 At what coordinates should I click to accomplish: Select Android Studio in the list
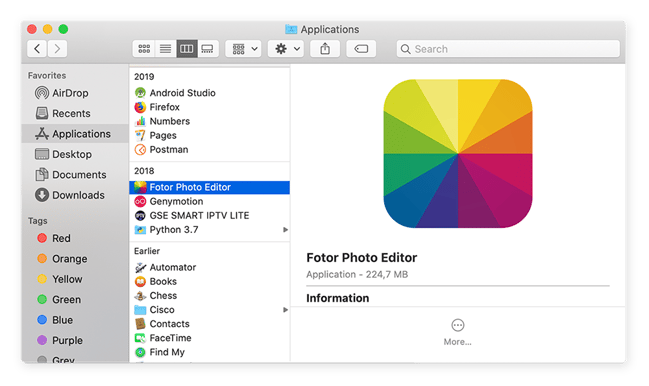point(209,93)
